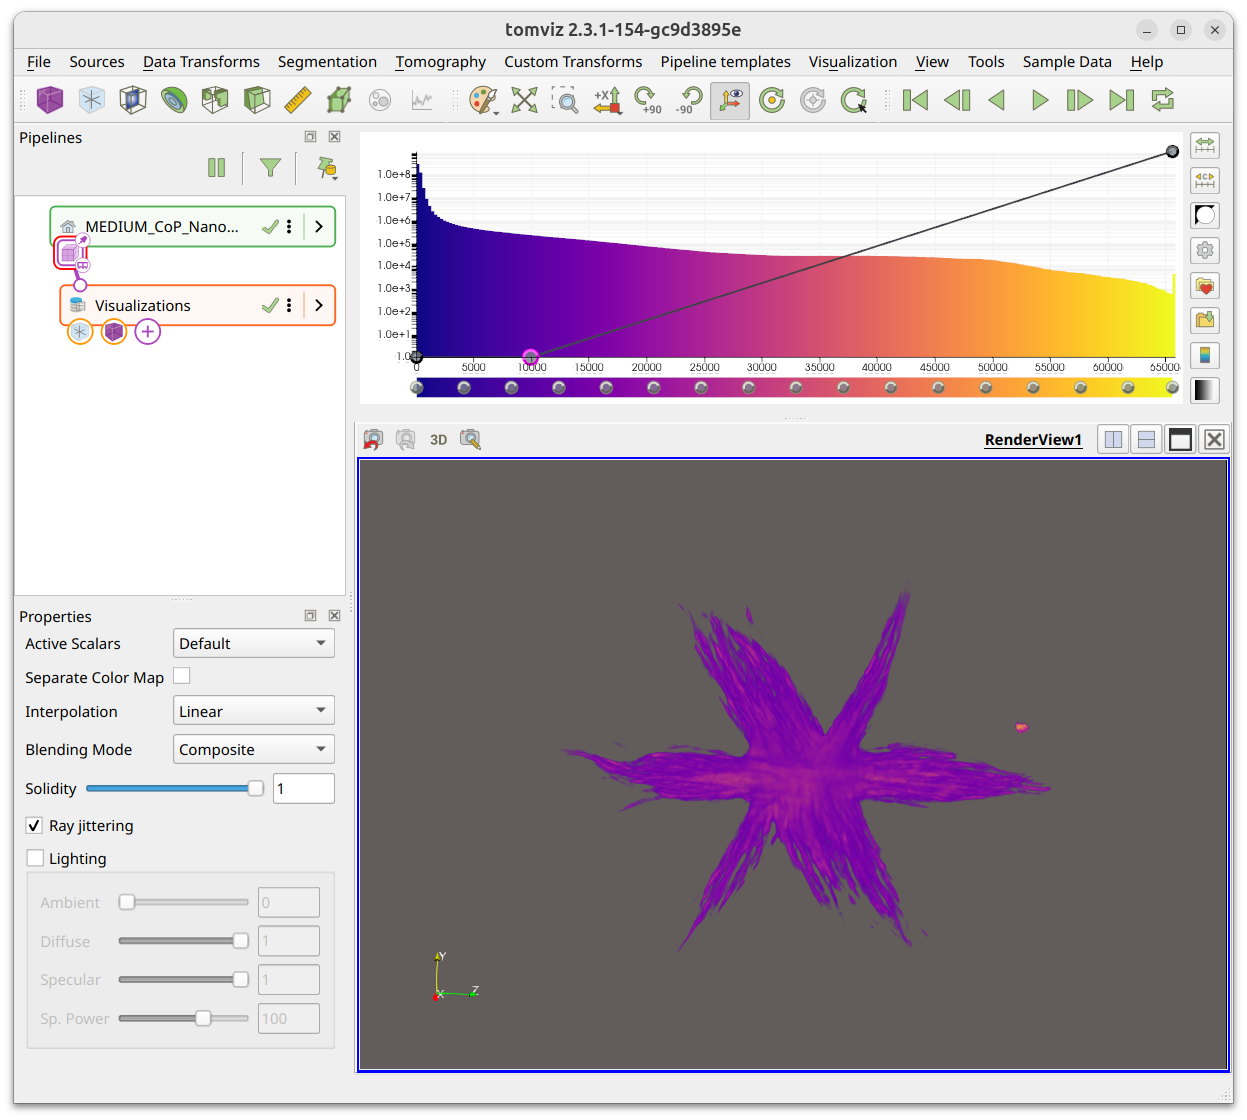The width and height of the screenshot is (1247, 1120).
Task: Click the pipeline filter funnel icon
Action: (270, 168)
